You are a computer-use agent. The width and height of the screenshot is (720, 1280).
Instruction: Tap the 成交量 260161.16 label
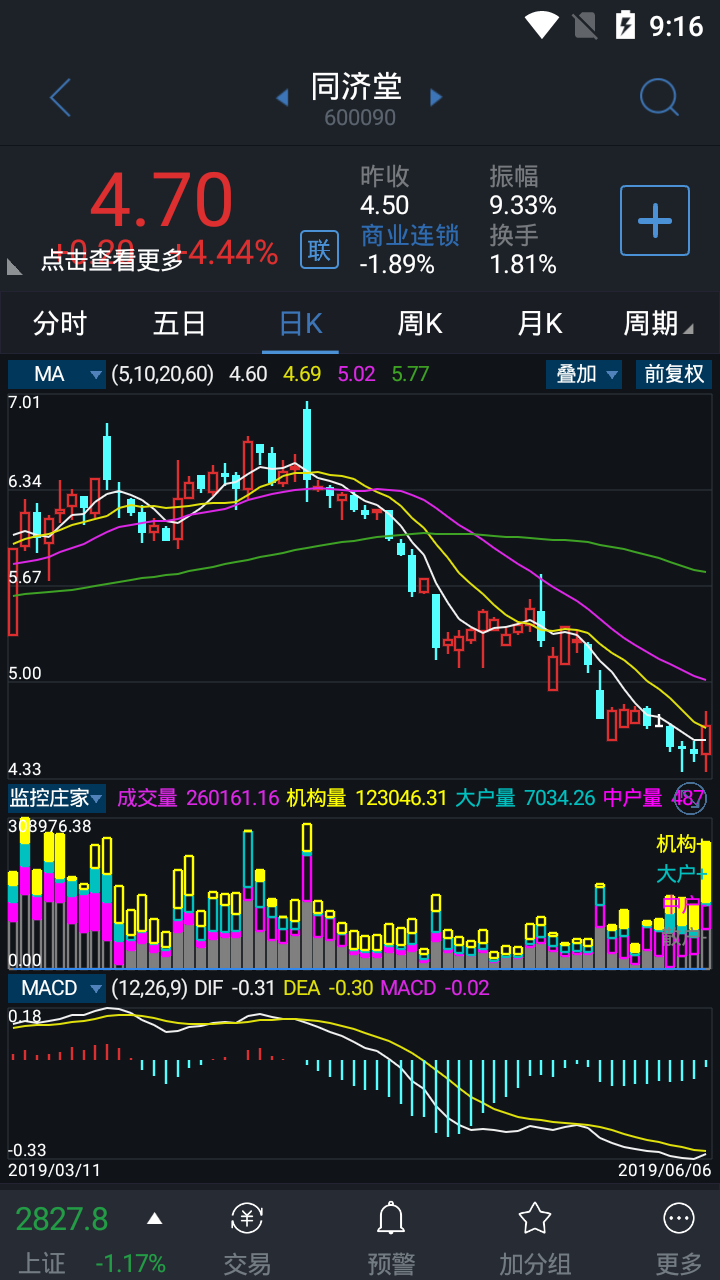pyautogui.click(x=198, y=798)
